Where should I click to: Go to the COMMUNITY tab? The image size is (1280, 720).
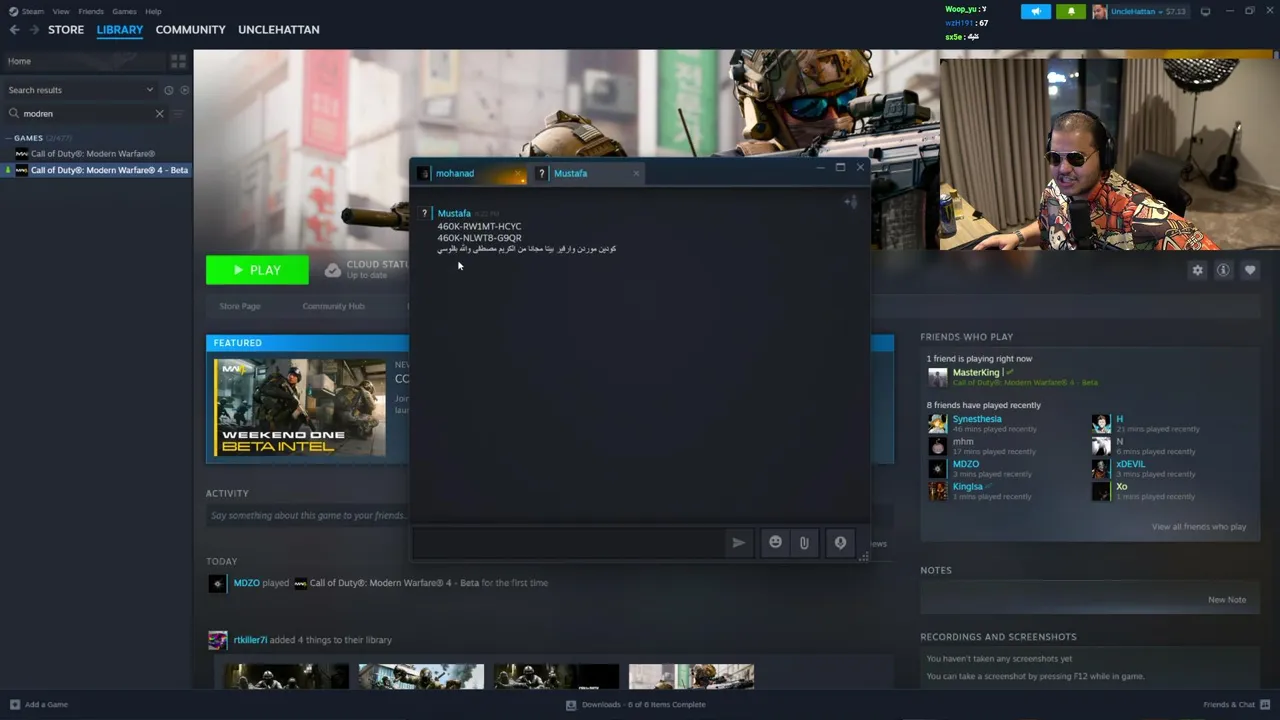tap(191, 30)
